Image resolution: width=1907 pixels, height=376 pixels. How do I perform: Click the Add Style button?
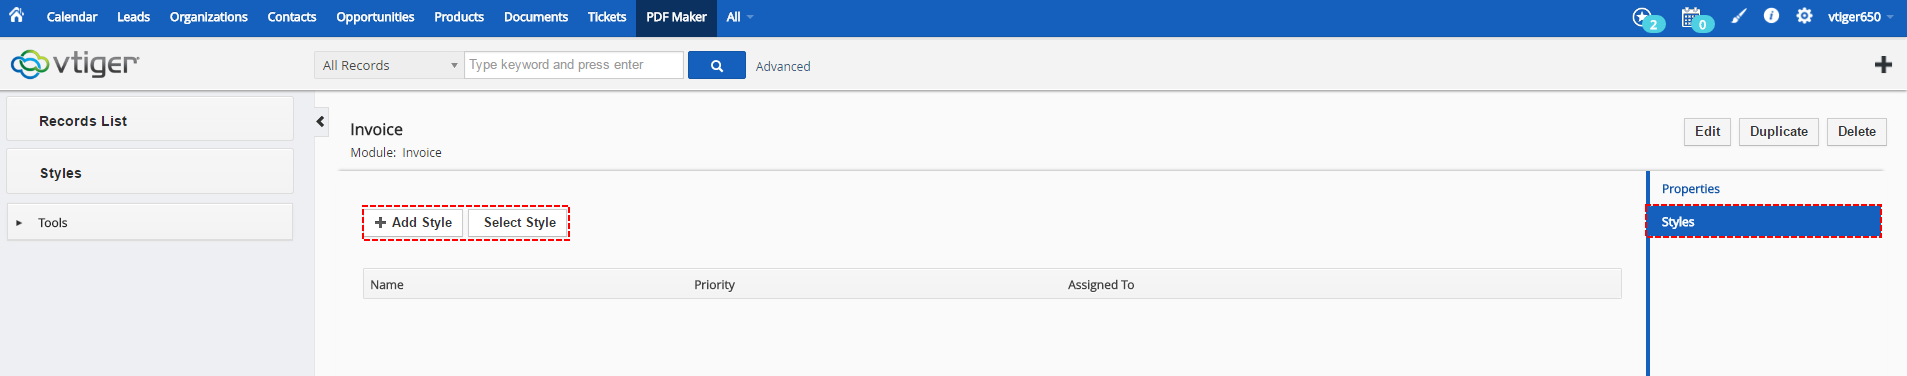pyautogui.click(x=413, y=223)
